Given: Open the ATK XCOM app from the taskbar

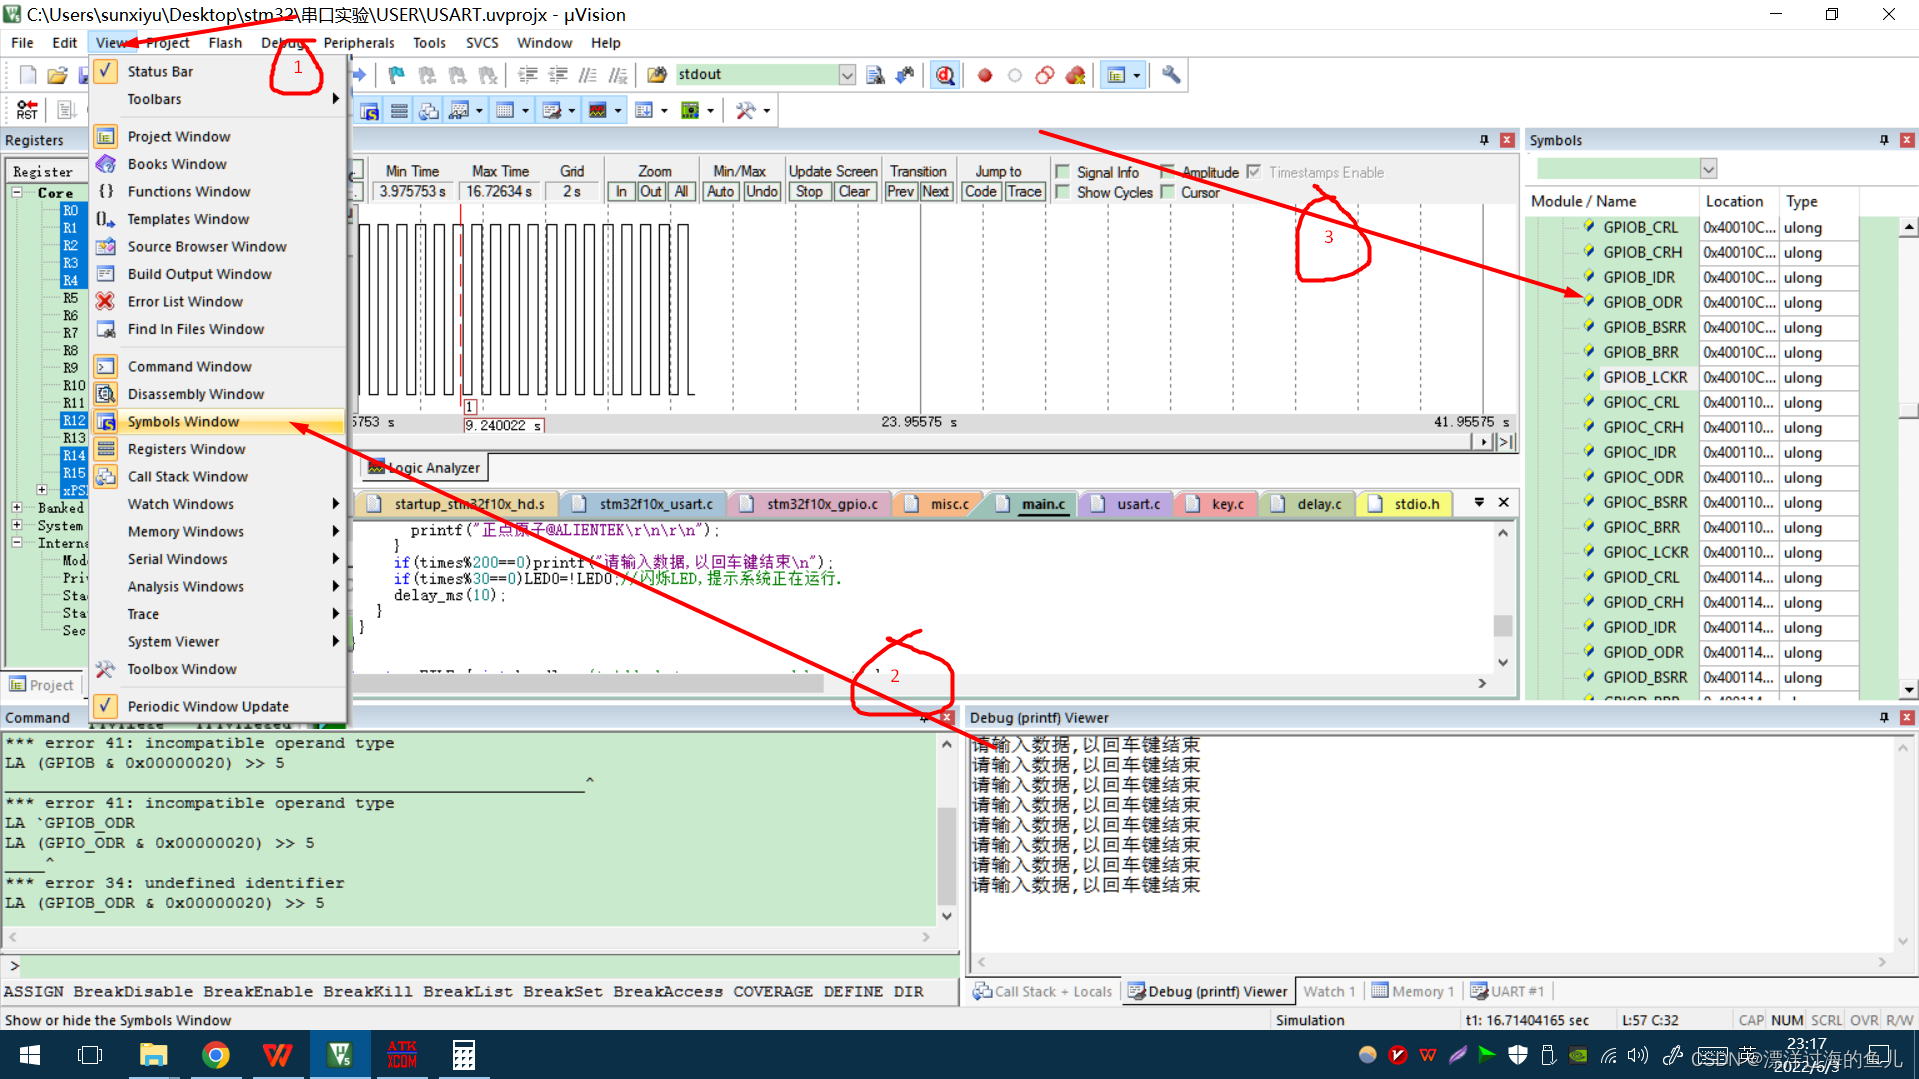Looking at the screenshot, I should [401, 1054].
